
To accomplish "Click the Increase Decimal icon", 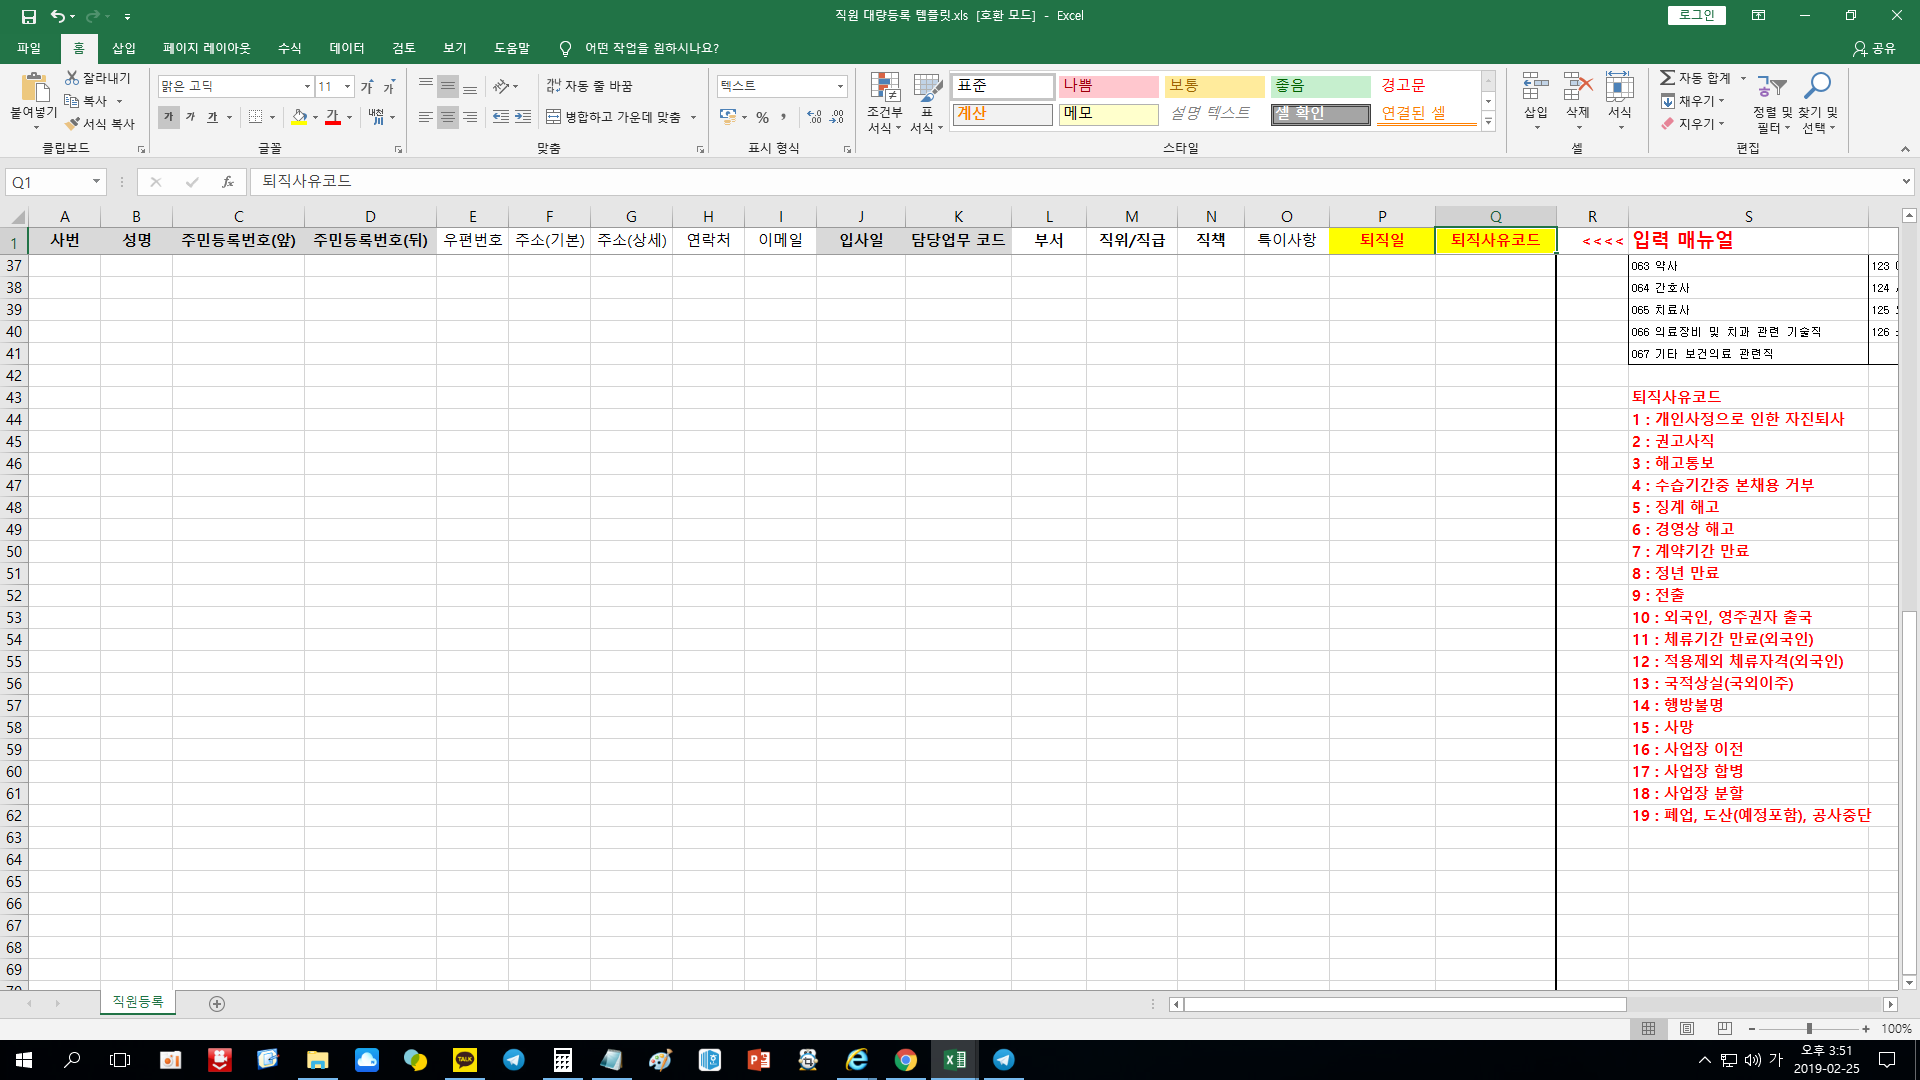I will pyautogui.click(x=814, y=117).
